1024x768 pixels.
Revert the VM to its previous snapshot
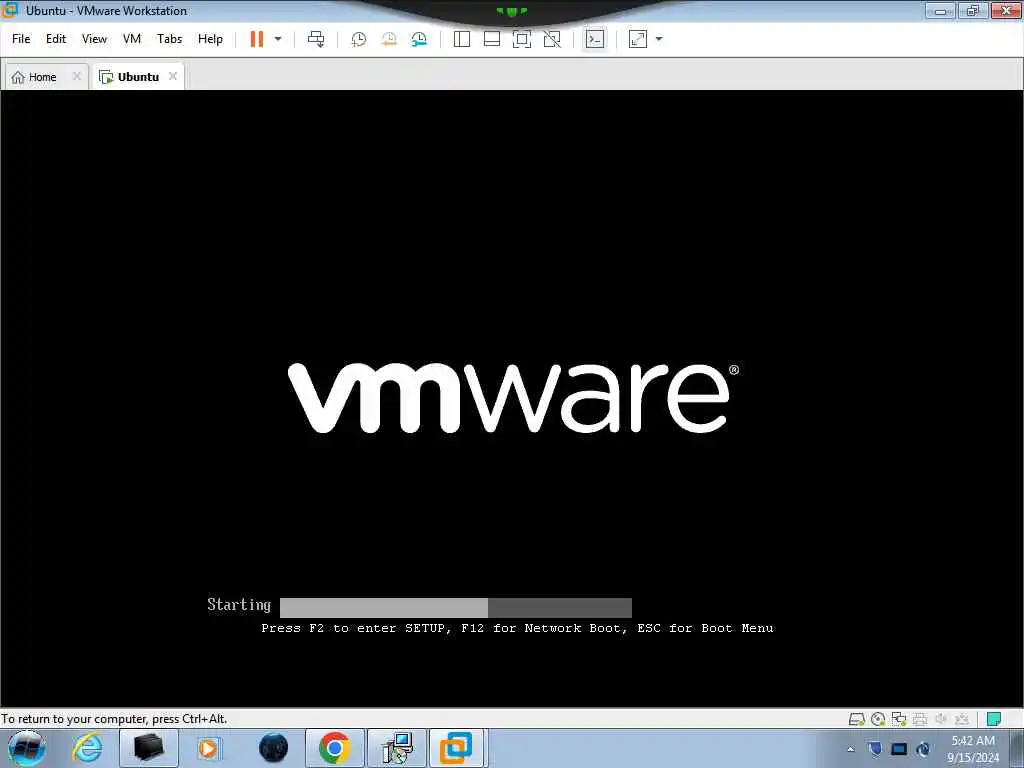(389, 39)
